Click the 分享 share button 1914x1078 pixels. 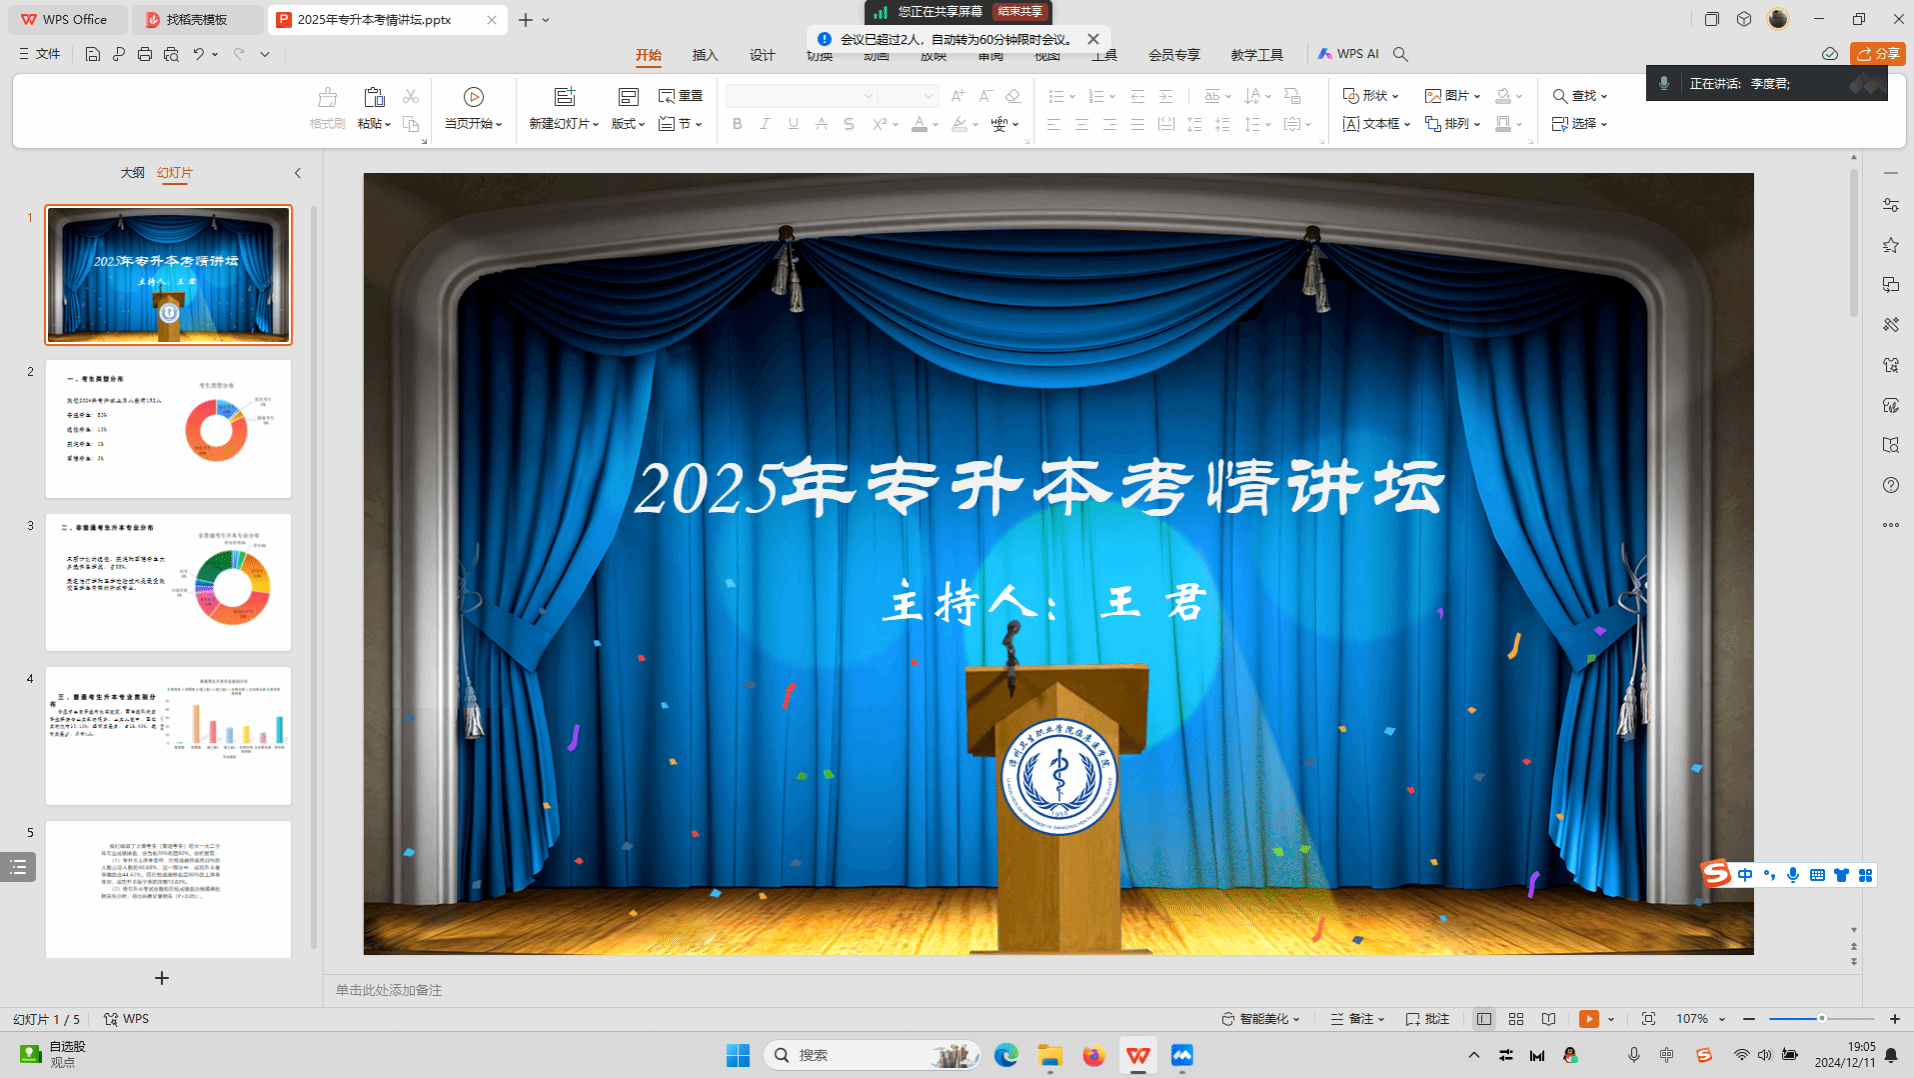[1877, 54]
